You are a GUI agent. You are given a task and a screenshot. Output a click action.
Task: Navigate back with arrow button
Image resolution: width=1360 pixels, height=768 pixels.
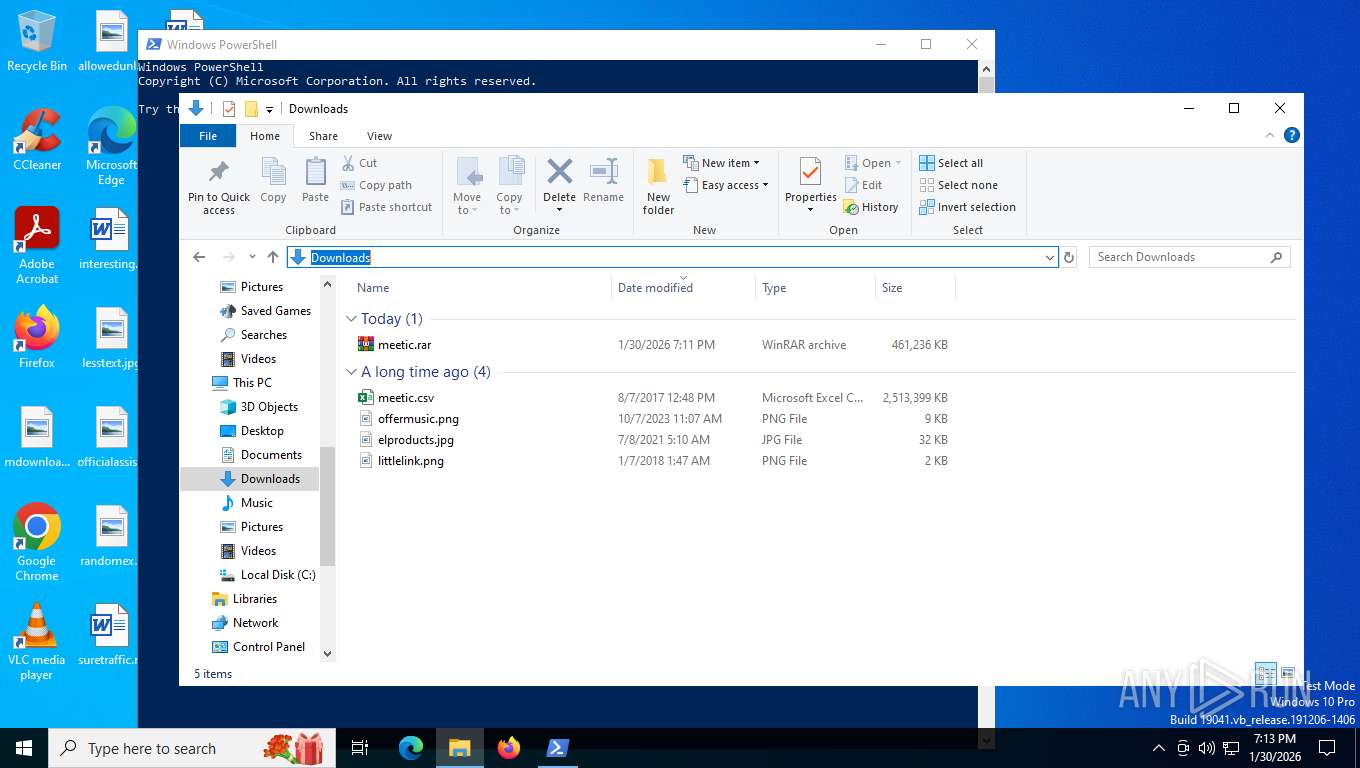point(199,257)
